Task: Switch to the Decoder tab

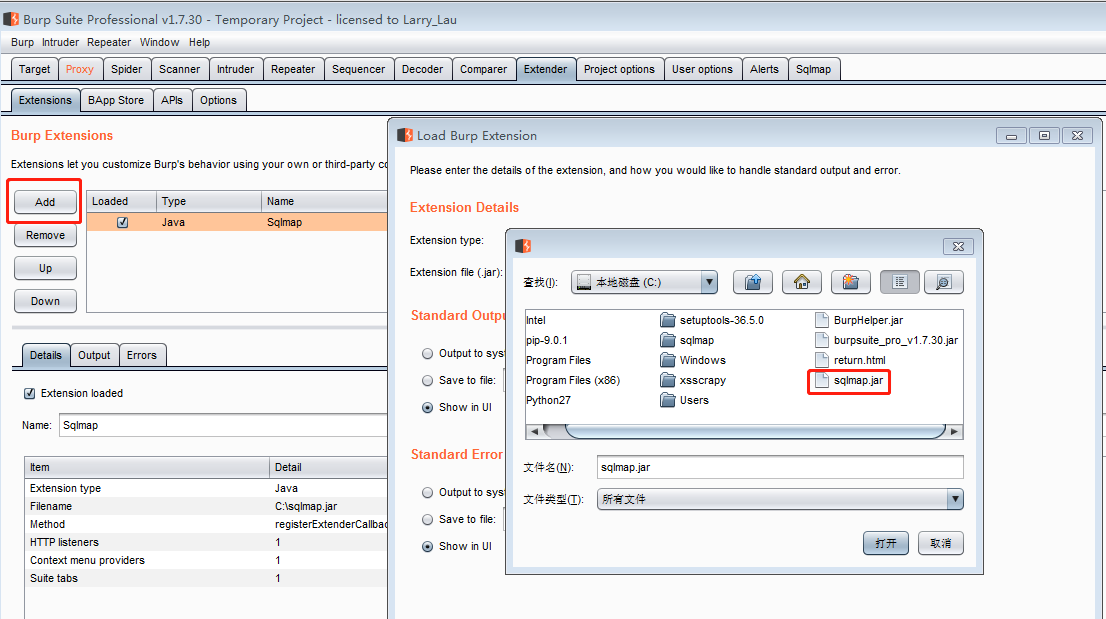Action: [423, 69]
